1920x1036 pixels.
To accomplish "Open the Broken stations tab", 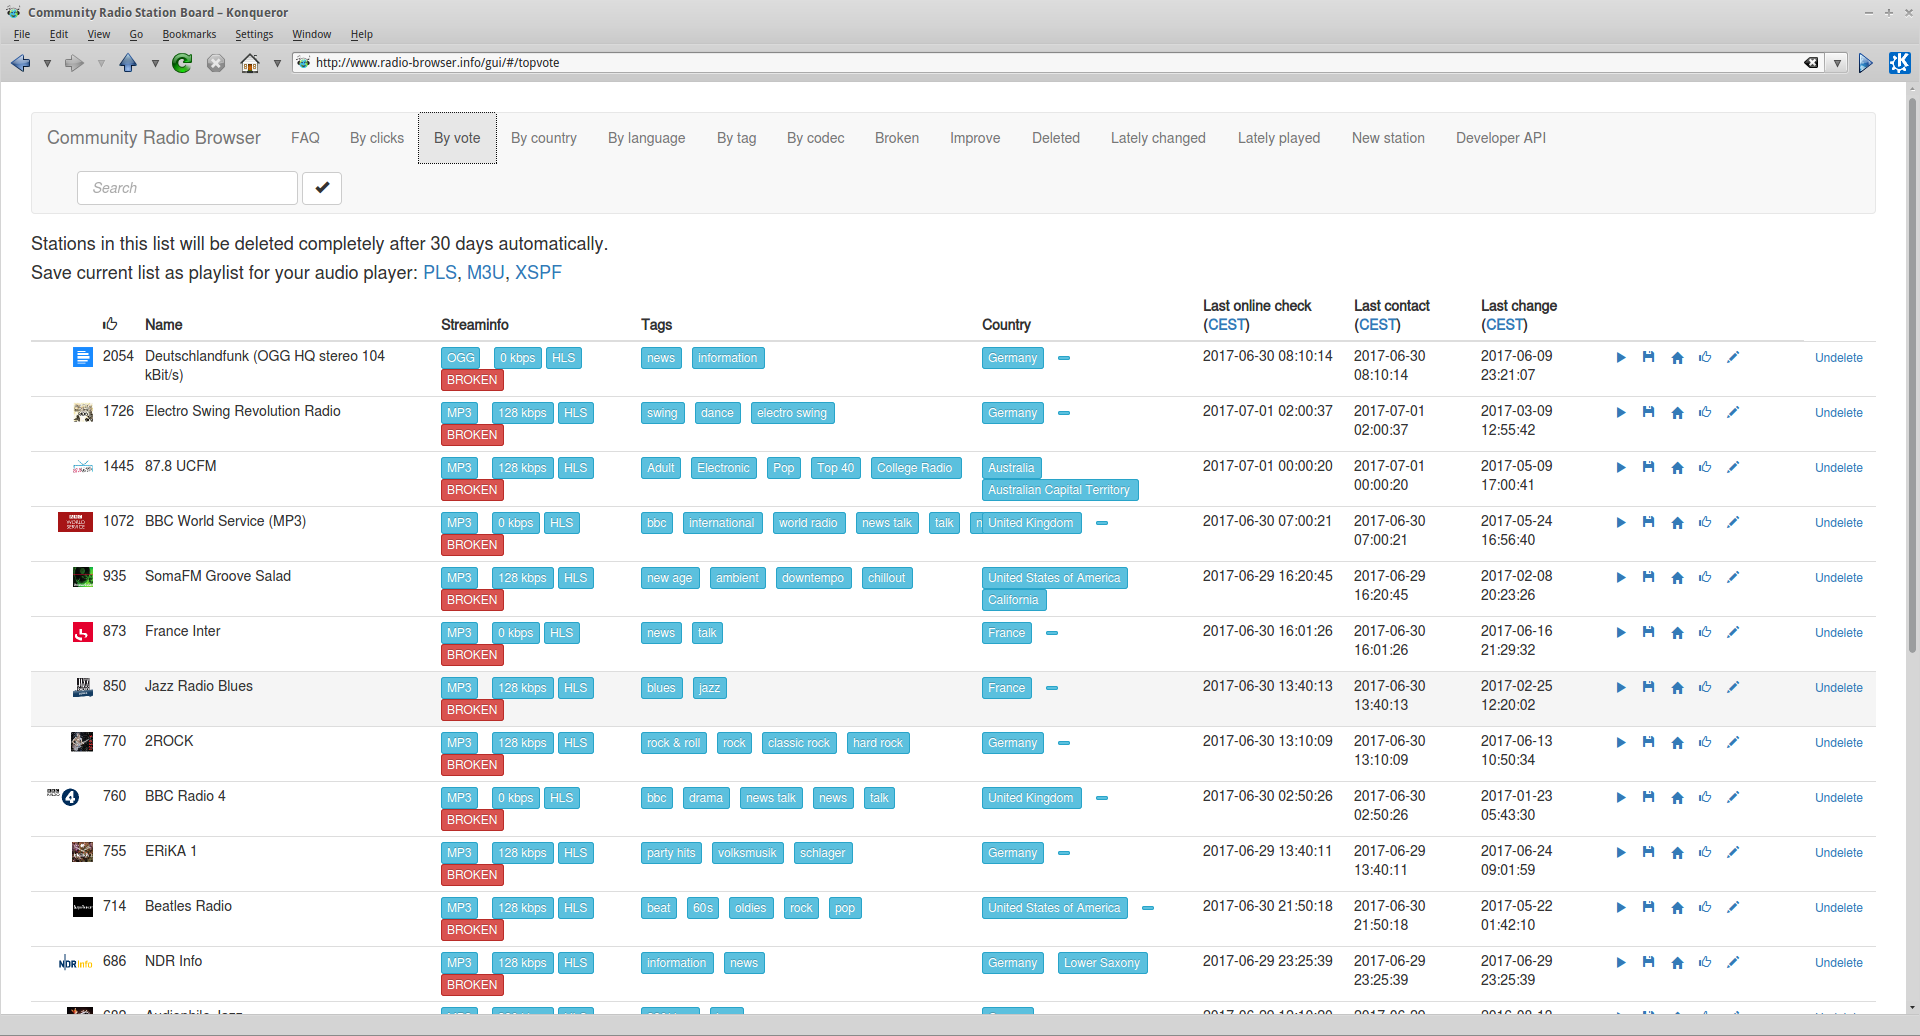I will (x=897, y=138).
